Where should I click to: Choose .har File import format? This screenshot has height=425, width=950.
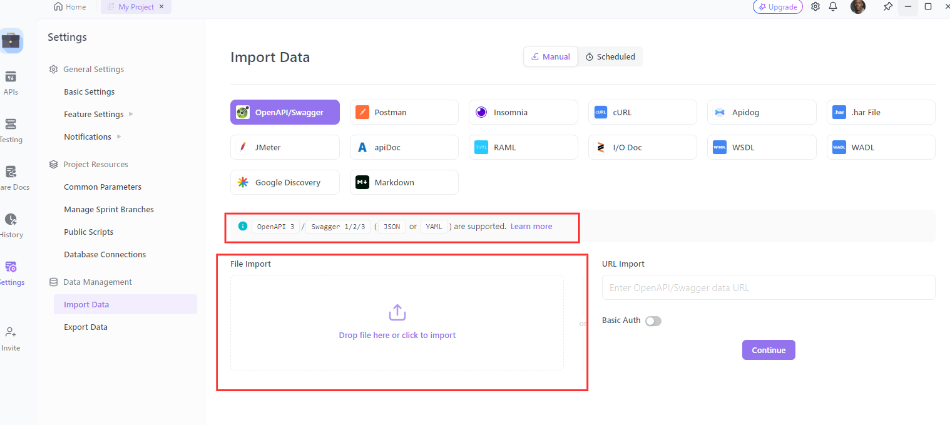pyautogui.click(x=881, y=112)
